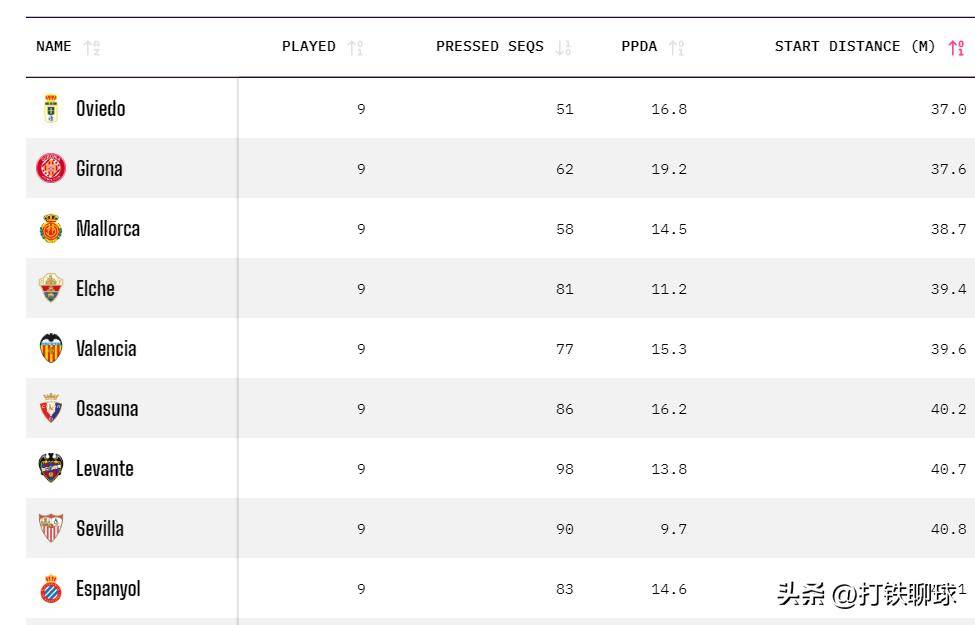Image resolution: width=975 pixels, height=625 pixels.
Task: Click the Oviedo club crest icon
Action: coord(51,108)
